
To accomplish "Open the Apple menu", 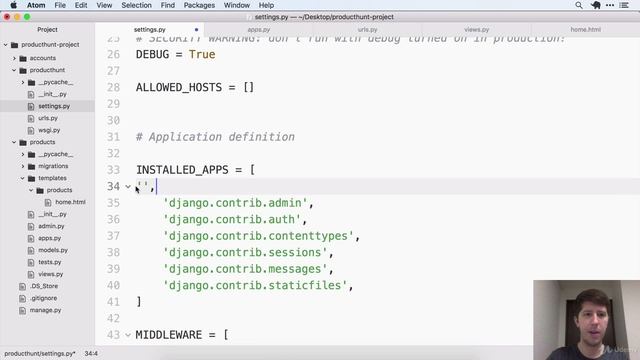I will [x=13, y=5].
